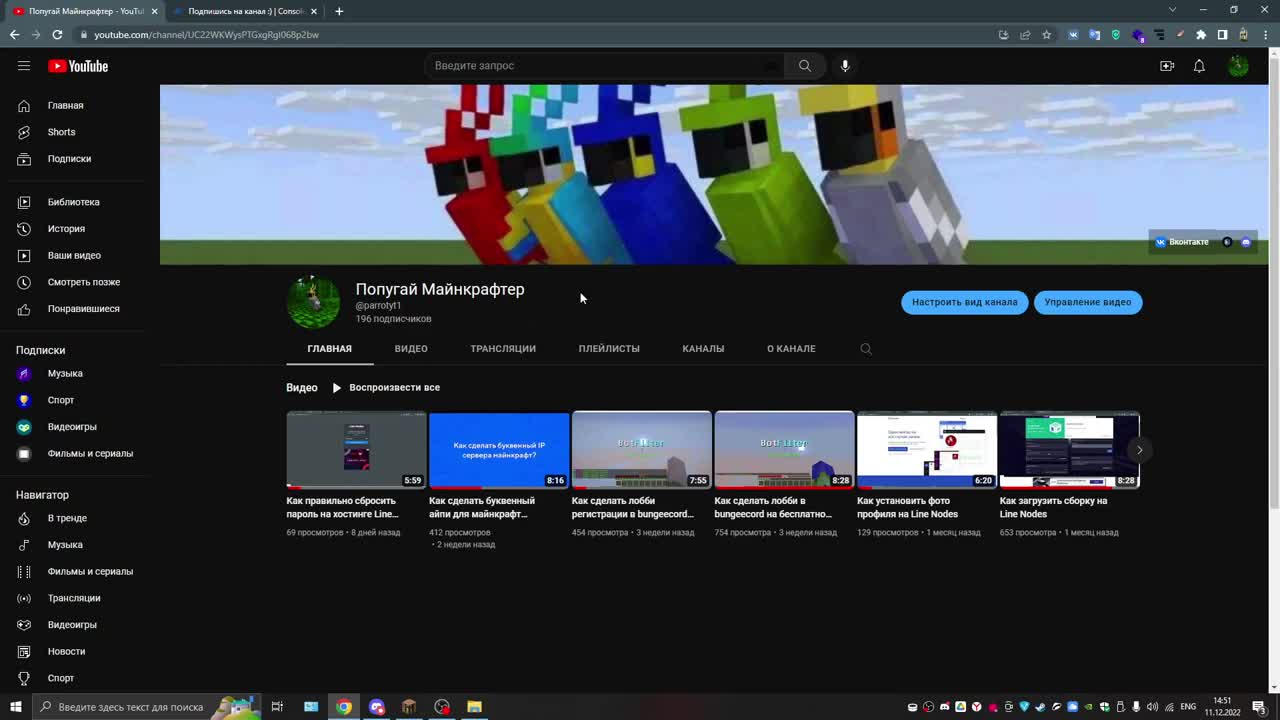Open Task View on the taskbar
The height and width of the screenshot is (720, 1280).
tap(277, 707)
